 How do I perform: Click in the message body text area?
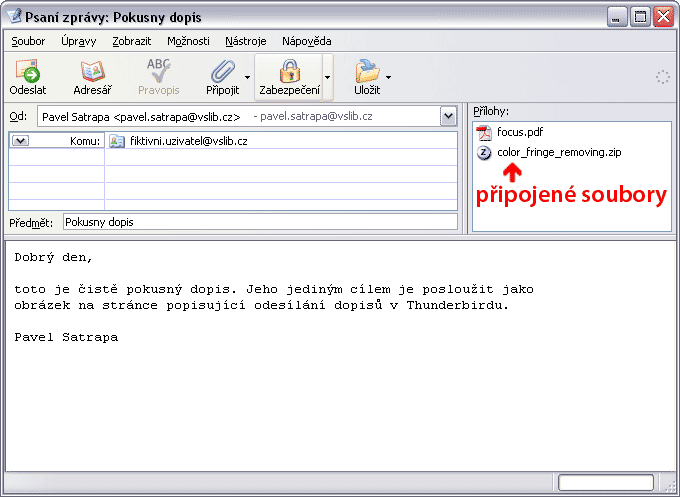pyautogui.click(x=340, y=356)
